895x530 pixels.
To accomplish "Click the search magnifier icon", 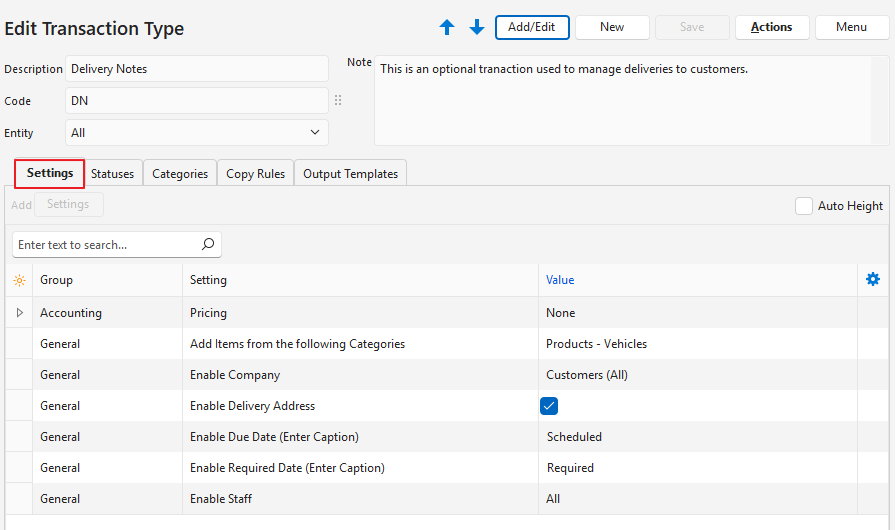I will (208, 244).
